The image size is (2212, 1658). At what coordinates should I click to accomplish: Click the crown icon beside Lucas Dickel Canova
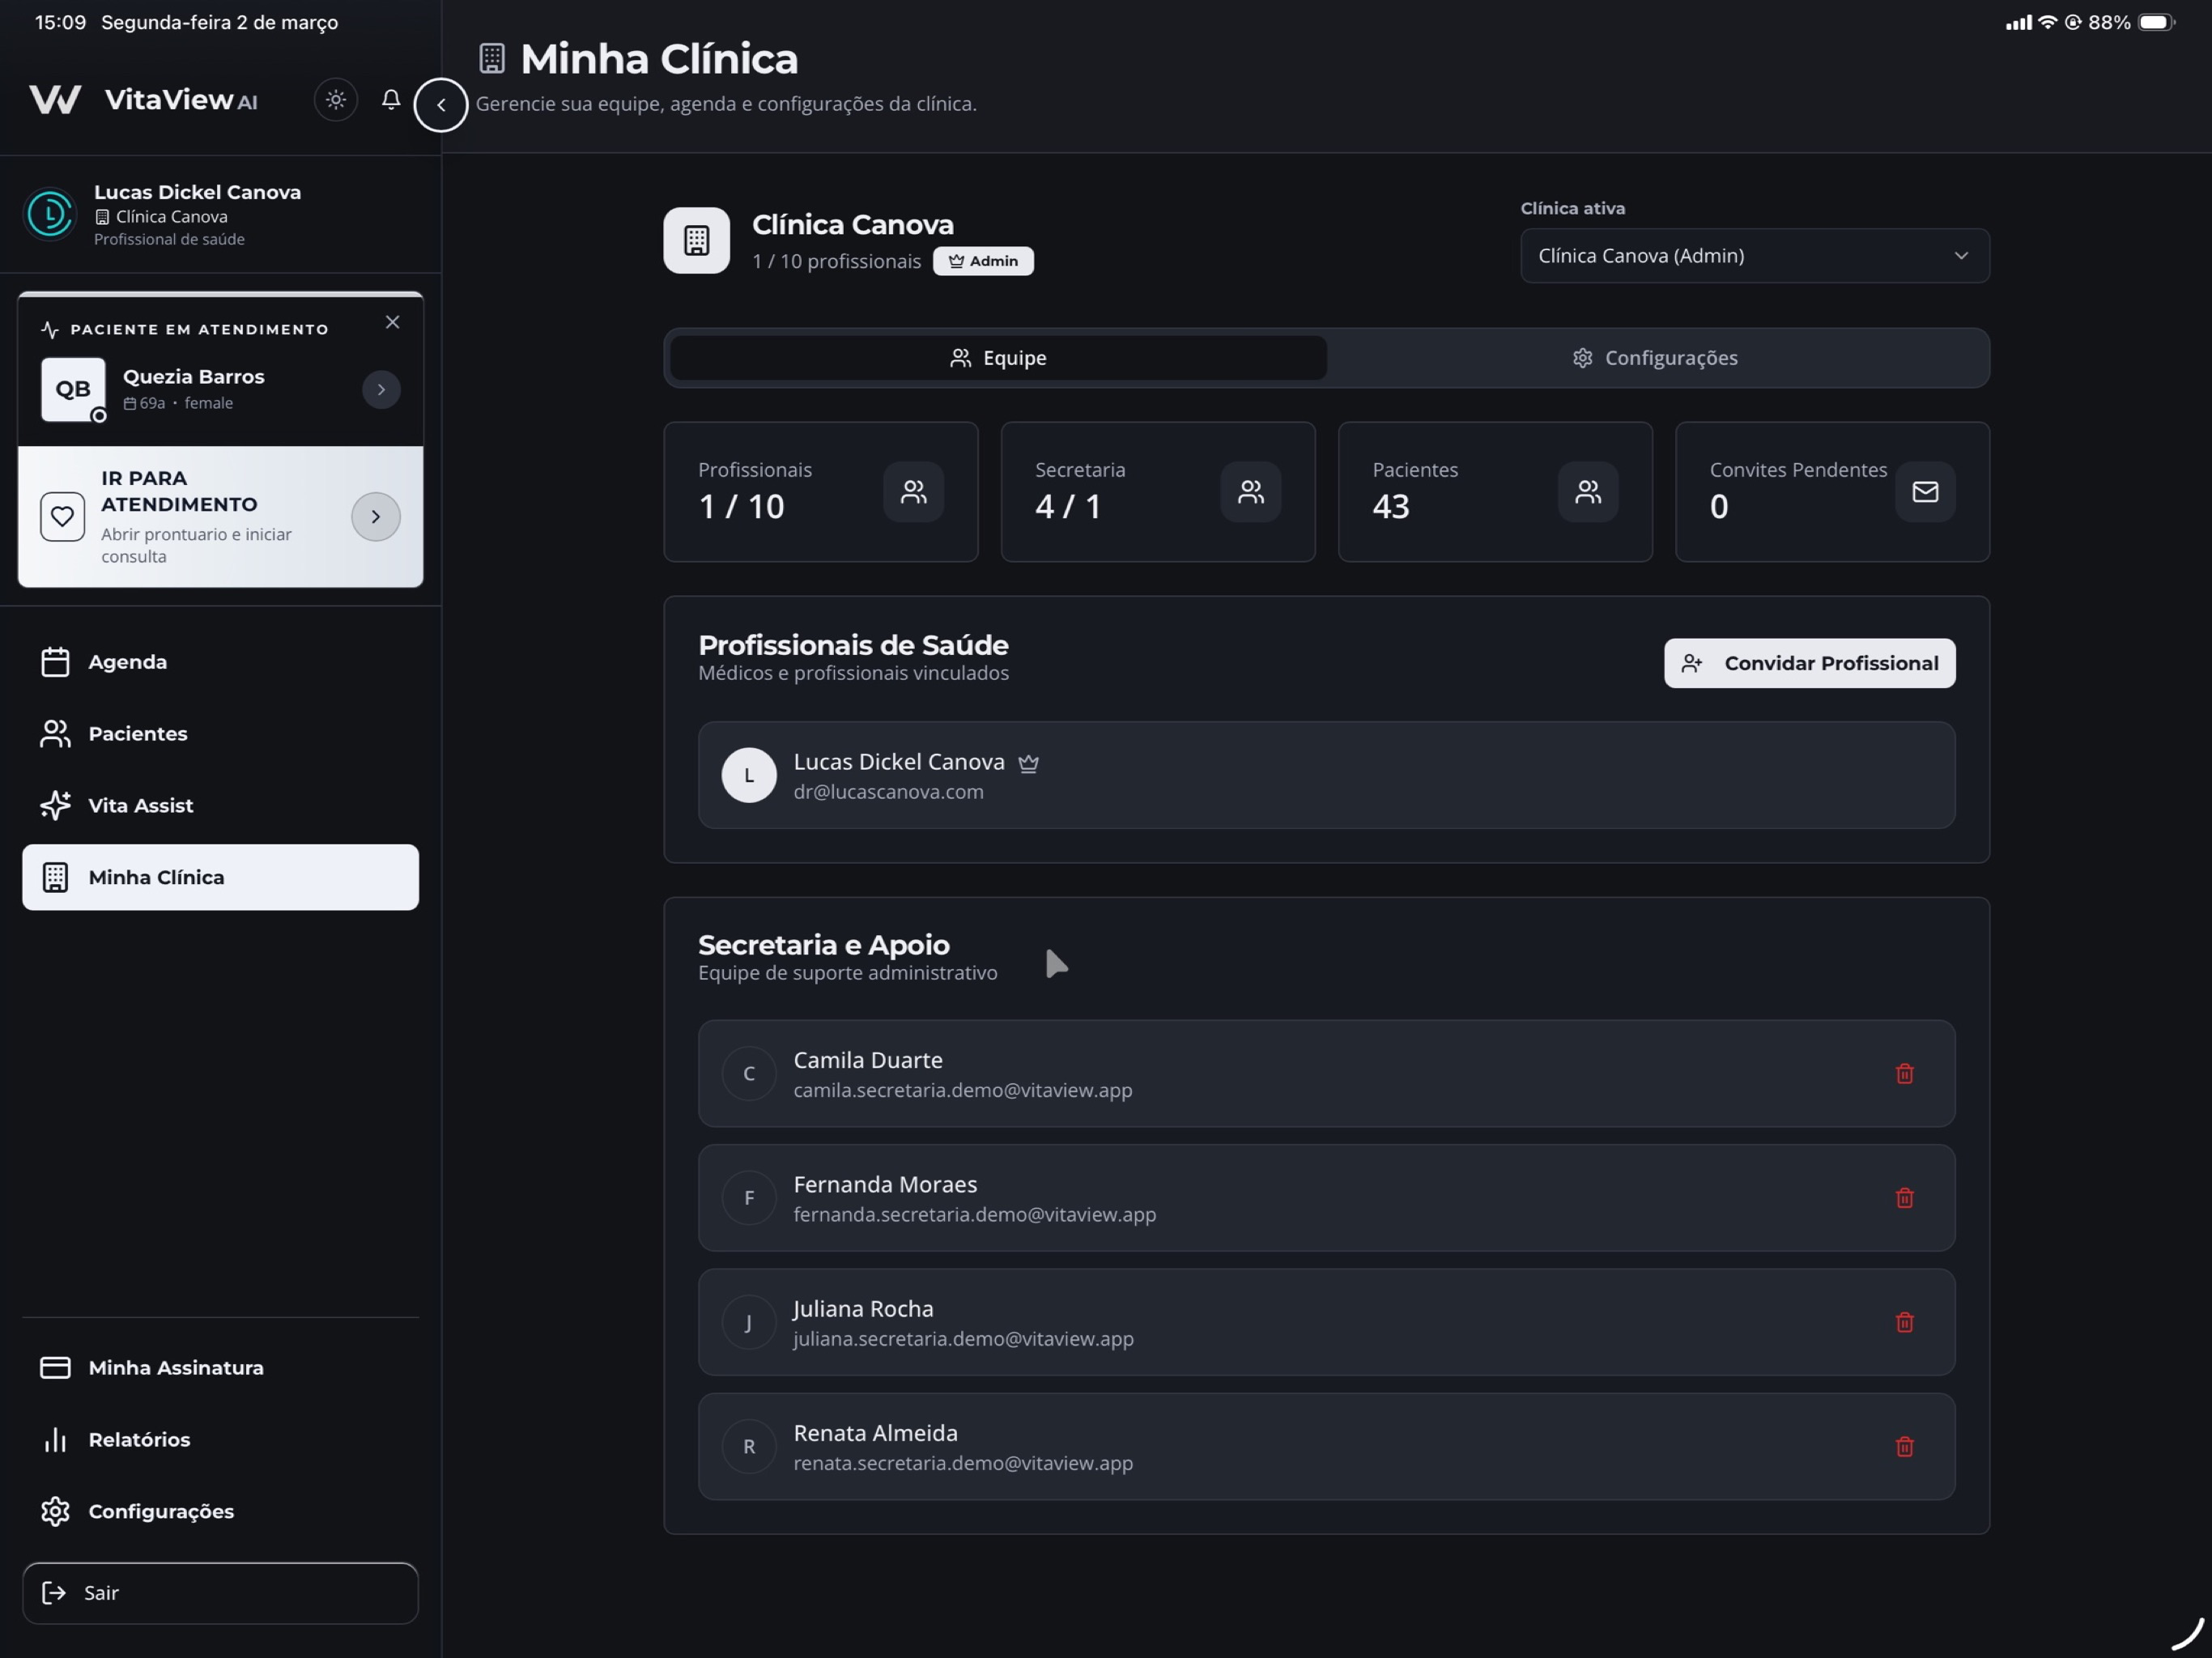(1028, 764)
